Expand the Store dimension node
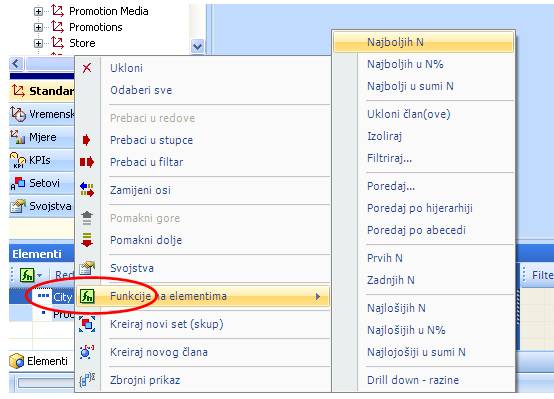This screenshot has width=554, height=399. (38, 43)
